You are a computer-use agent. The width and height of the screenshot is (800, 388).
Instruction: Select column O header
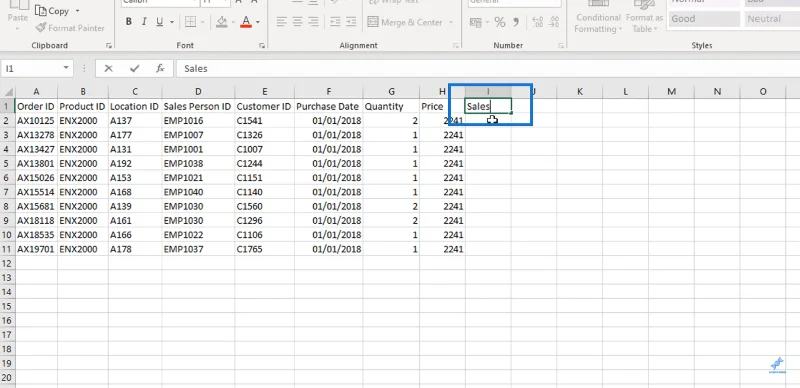pyautogui.click(x=763, y=92)
